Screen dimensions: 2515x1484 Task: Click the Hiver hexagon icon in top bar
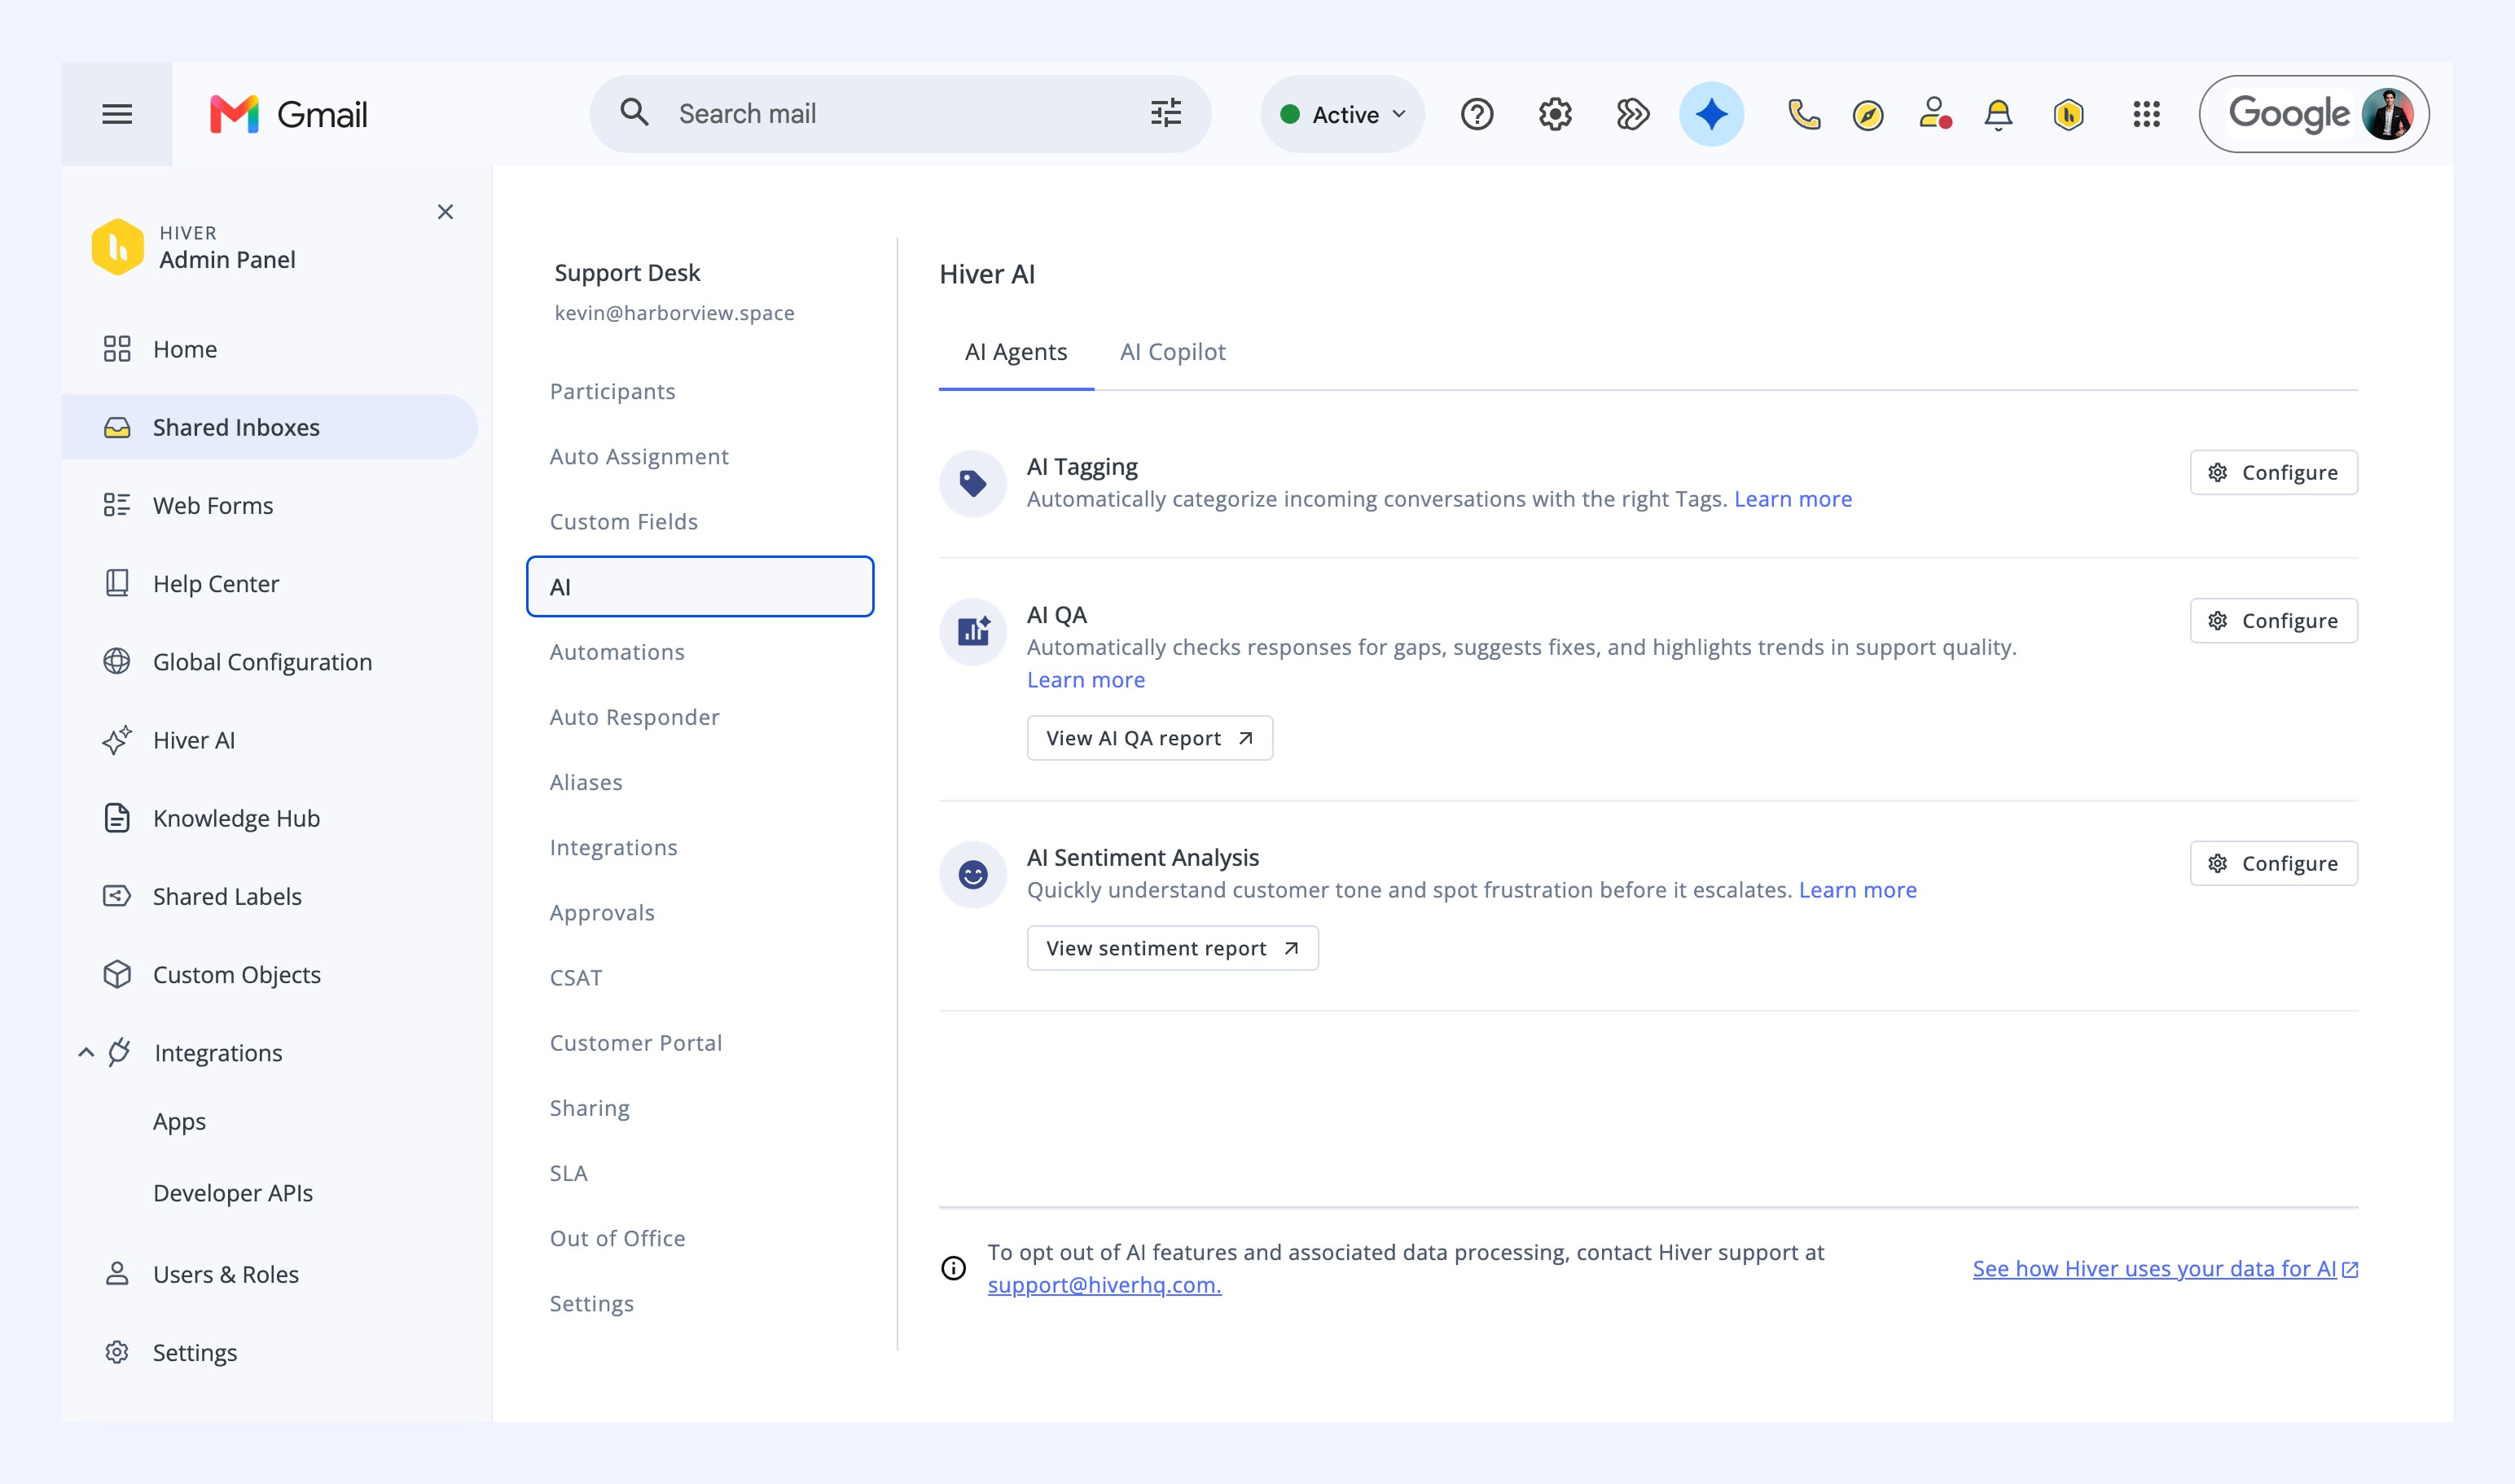point(2068,114)
